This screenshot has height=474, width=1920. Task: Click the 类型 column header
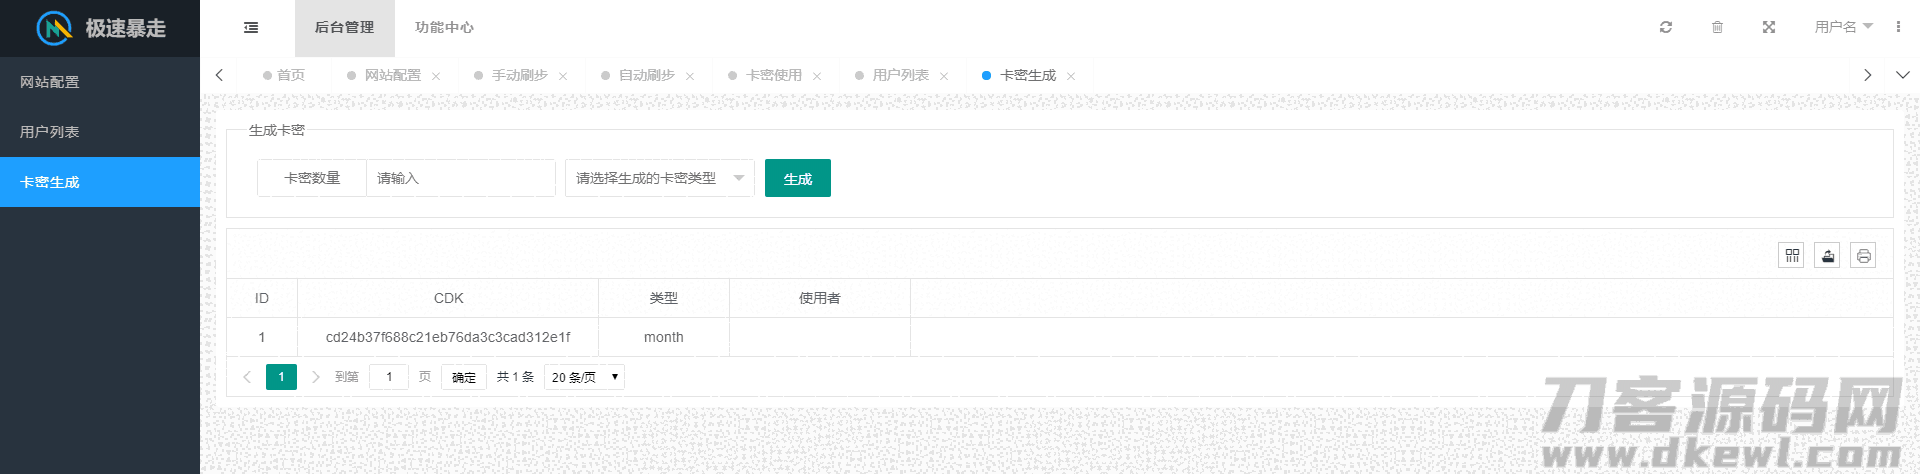tap(664, 298)
